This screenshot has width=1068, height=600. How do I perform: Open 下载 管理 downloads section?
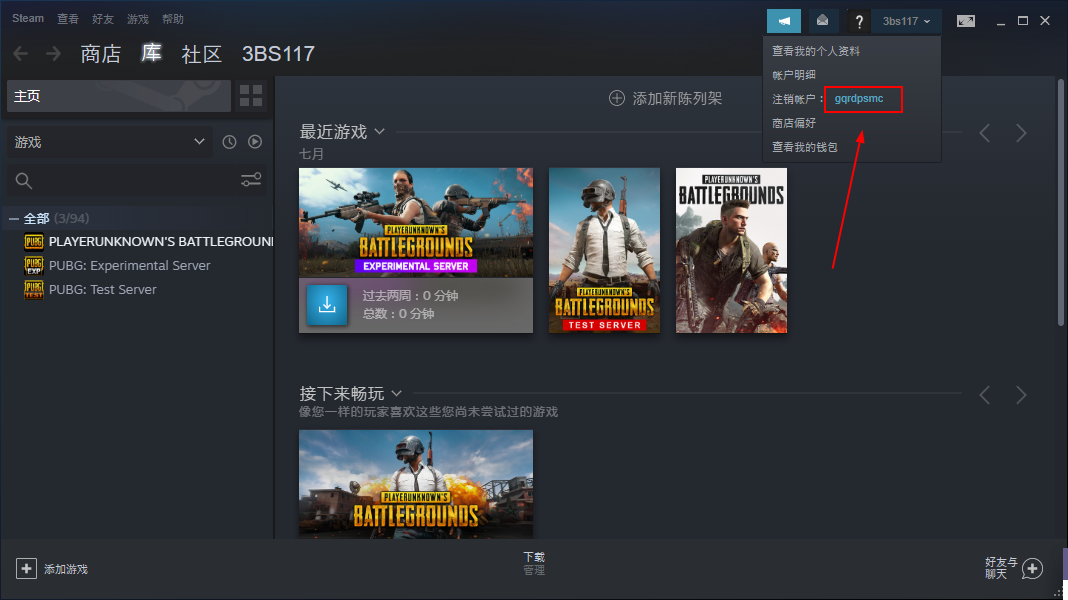click(x=534, y=563)
